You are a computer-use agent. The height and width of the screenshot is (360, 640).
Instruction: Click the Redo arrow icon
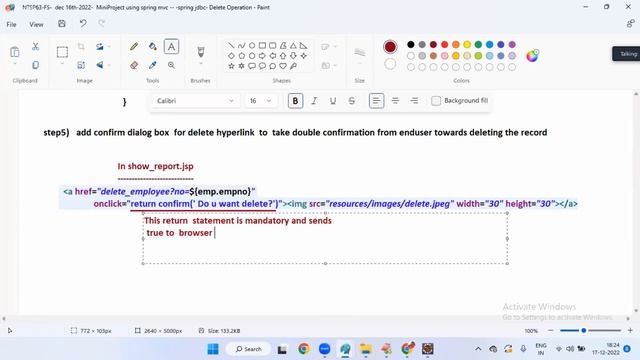click(x=102, y=24)
